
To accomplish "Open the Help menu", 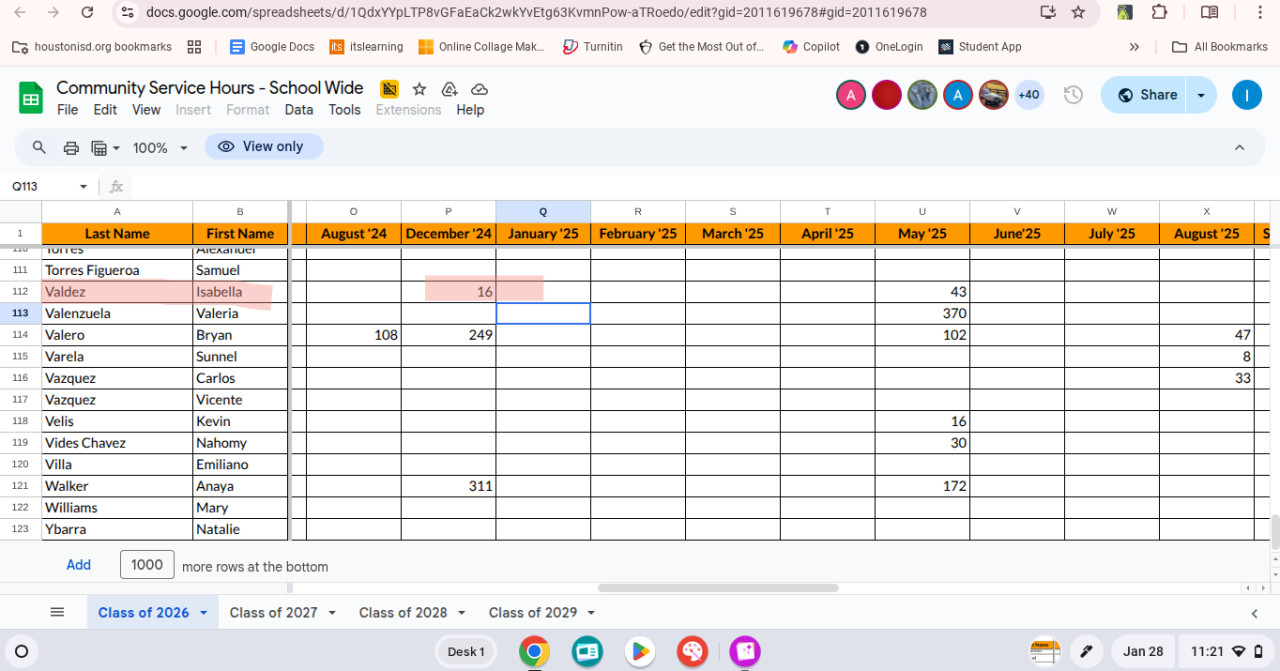I will (470, 110).
